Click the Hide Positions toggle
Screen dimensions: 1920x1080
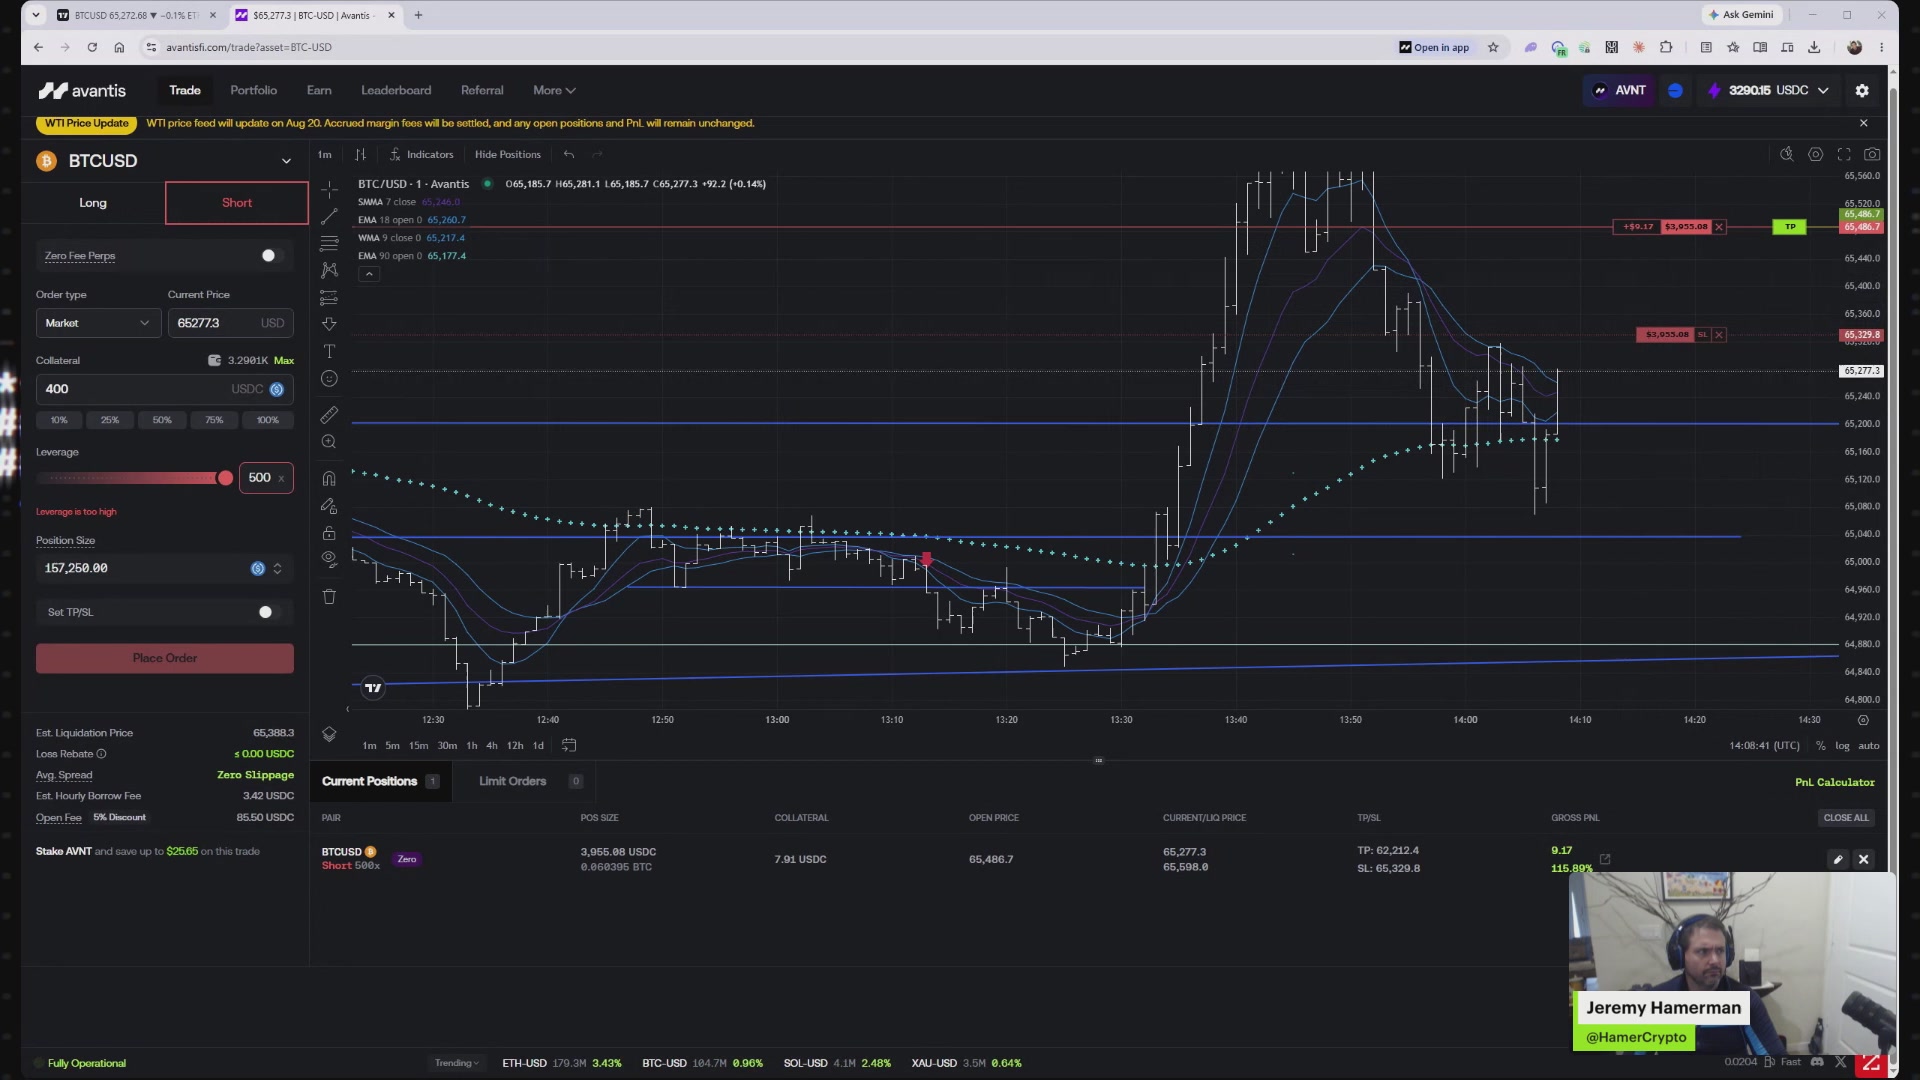tap(508, 154)
